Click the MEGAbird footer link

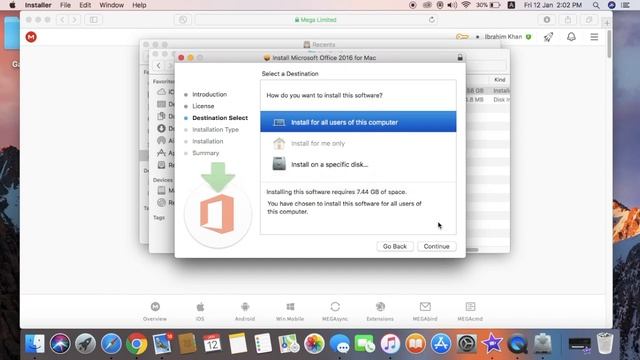click(x=425, y=311)
